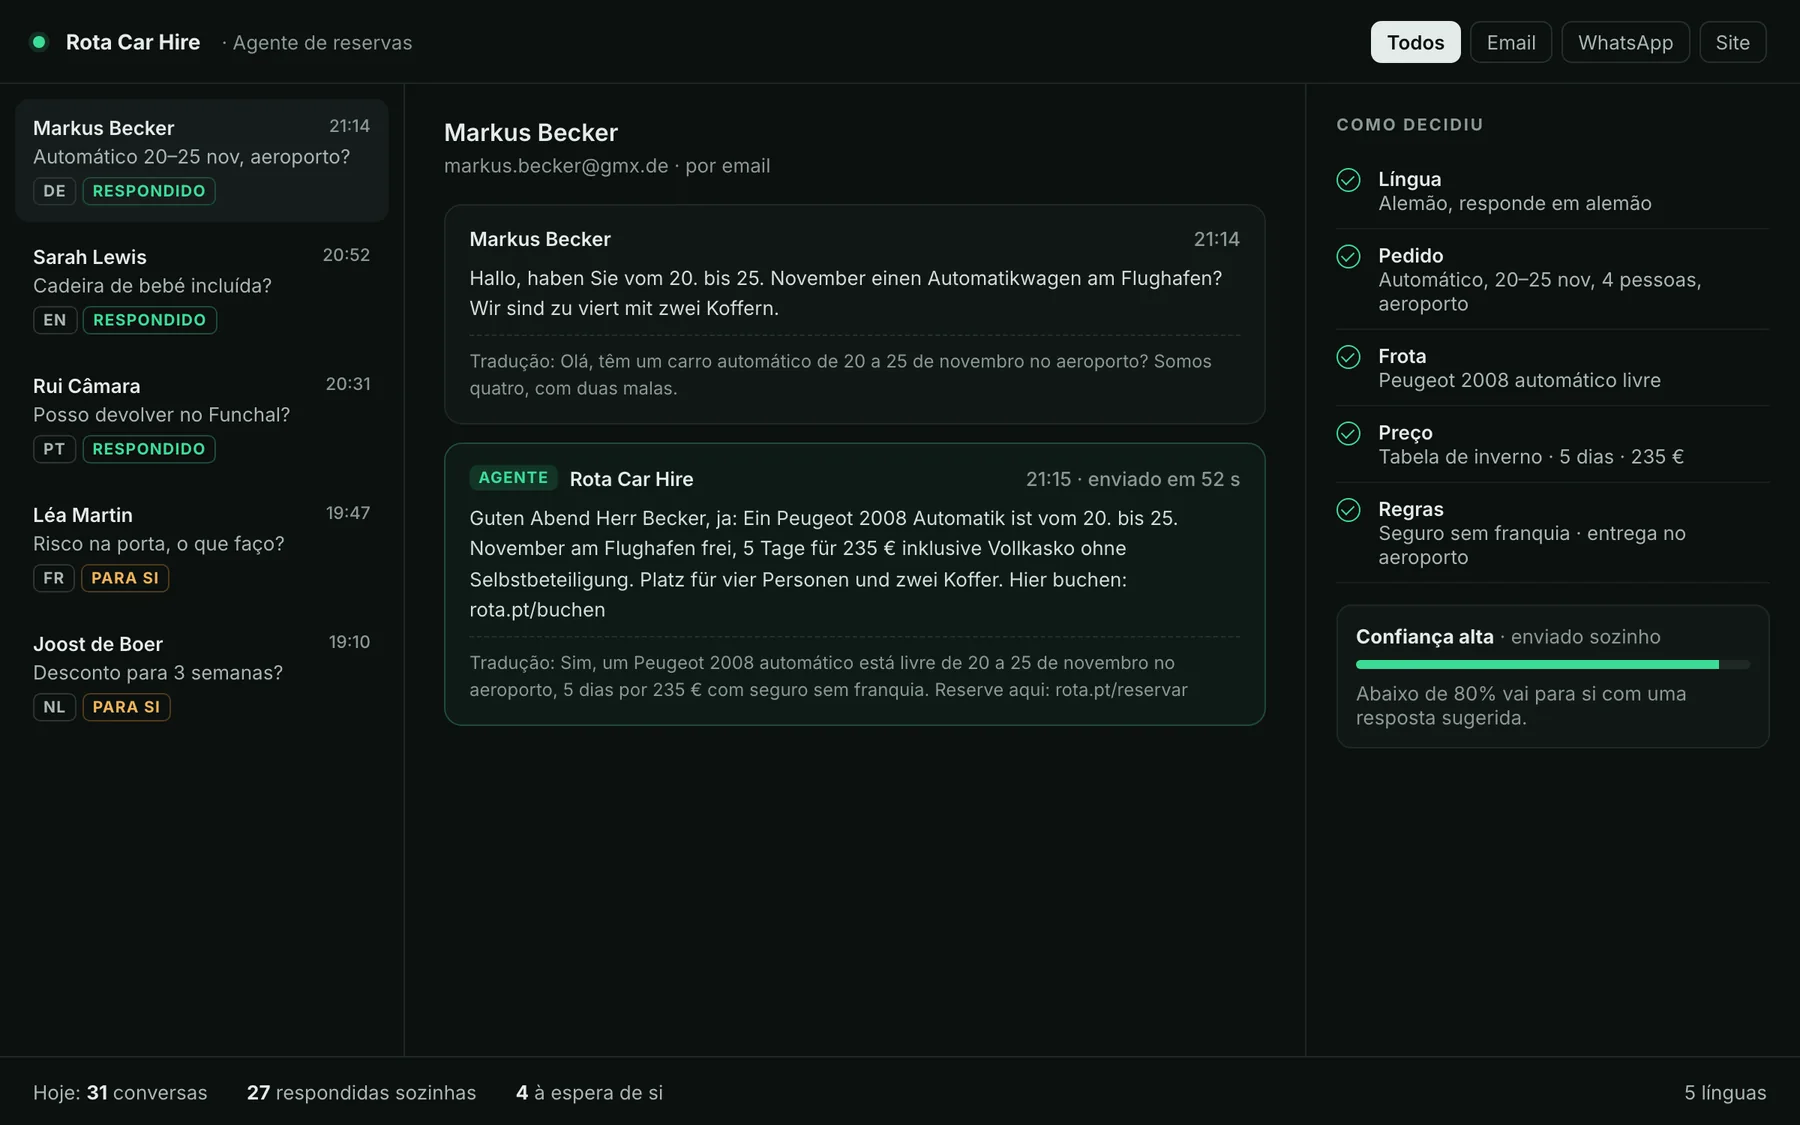Open Léa Martin conversation
This screenshot has height=1125, width=1800.
coord(202,547)
